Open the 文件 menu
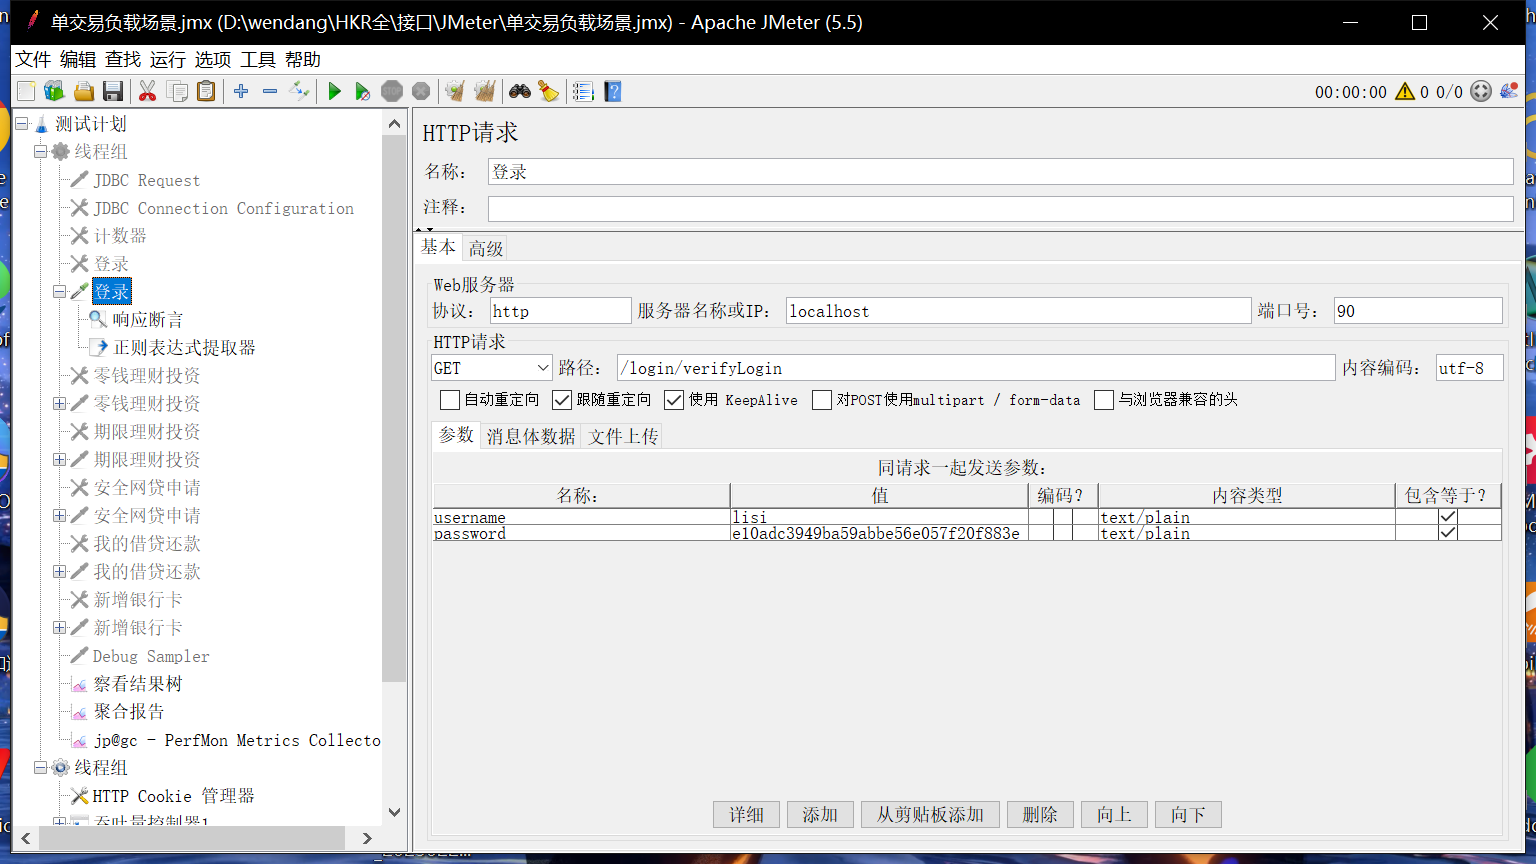The width and height of the screenshot is (1536, 864). click(x=33, y=60)
